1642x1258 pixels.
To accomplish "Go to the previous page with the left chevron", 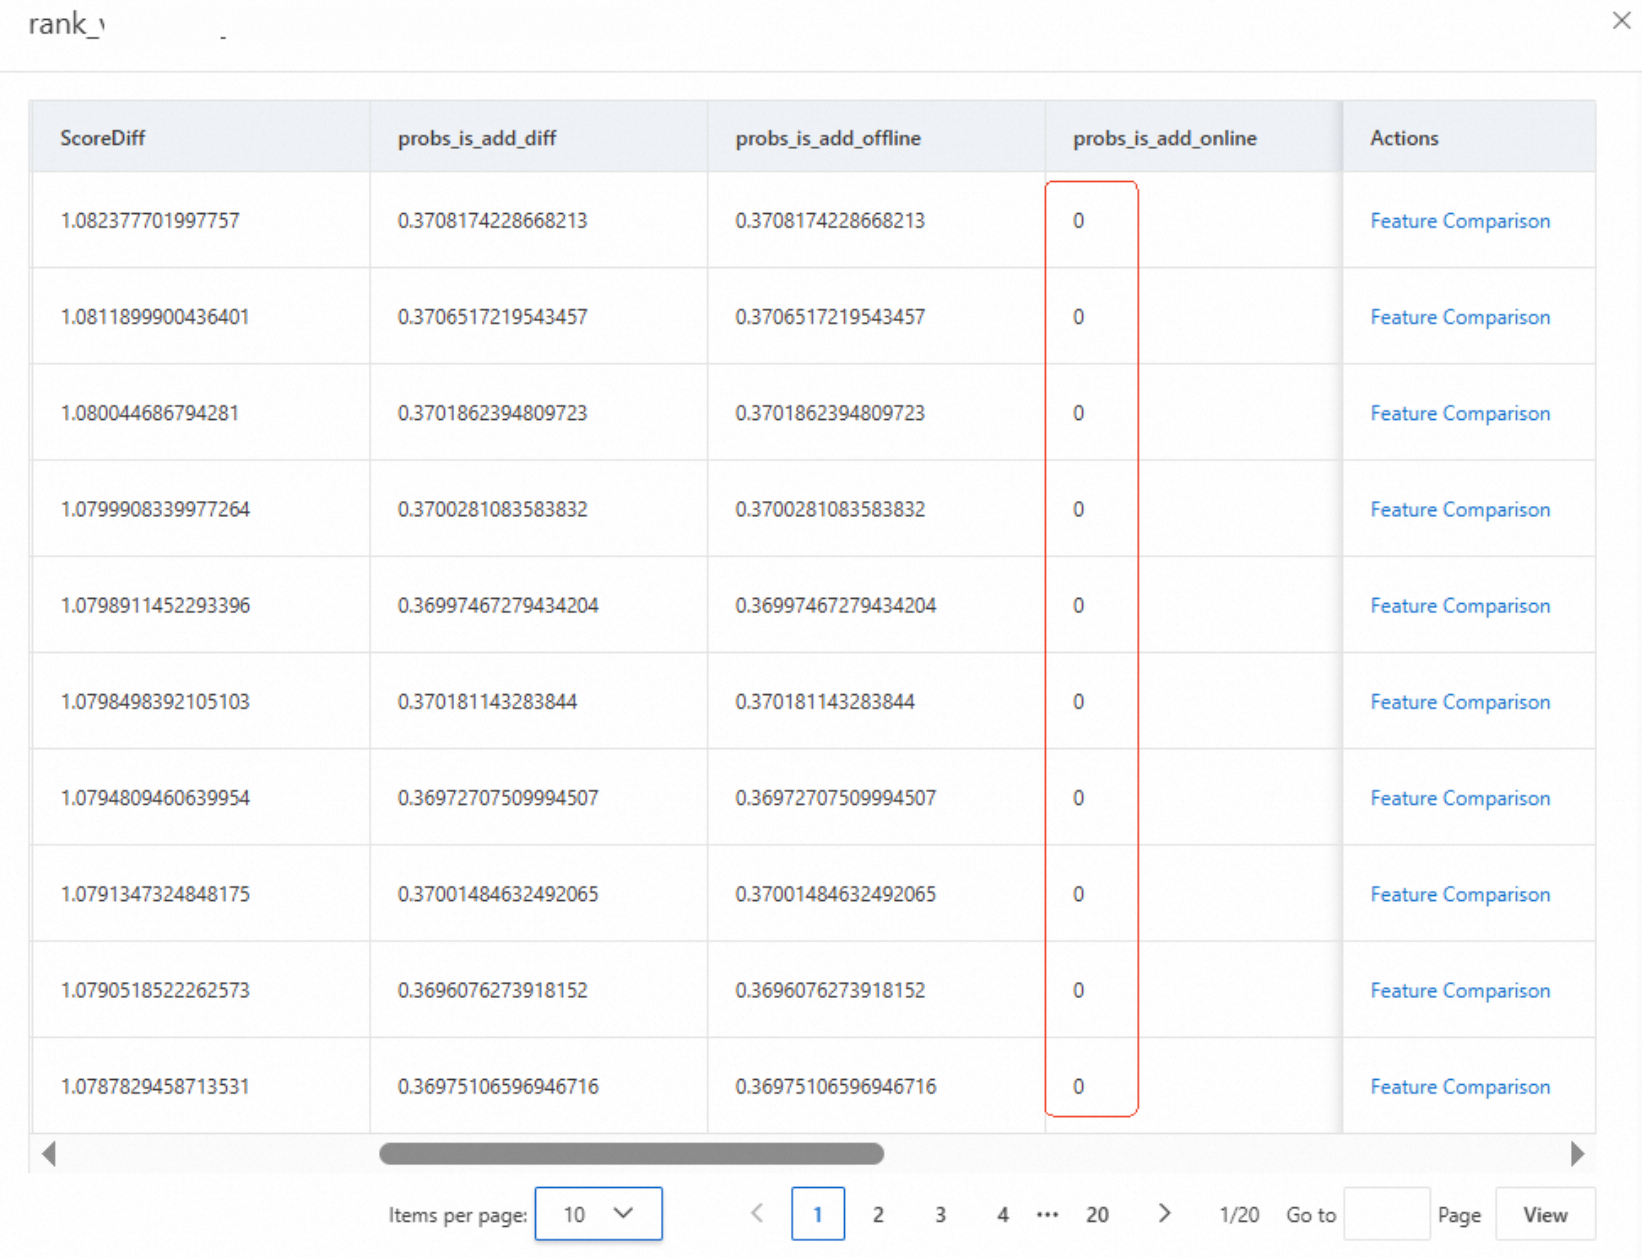I will (x=757, y=1213).
